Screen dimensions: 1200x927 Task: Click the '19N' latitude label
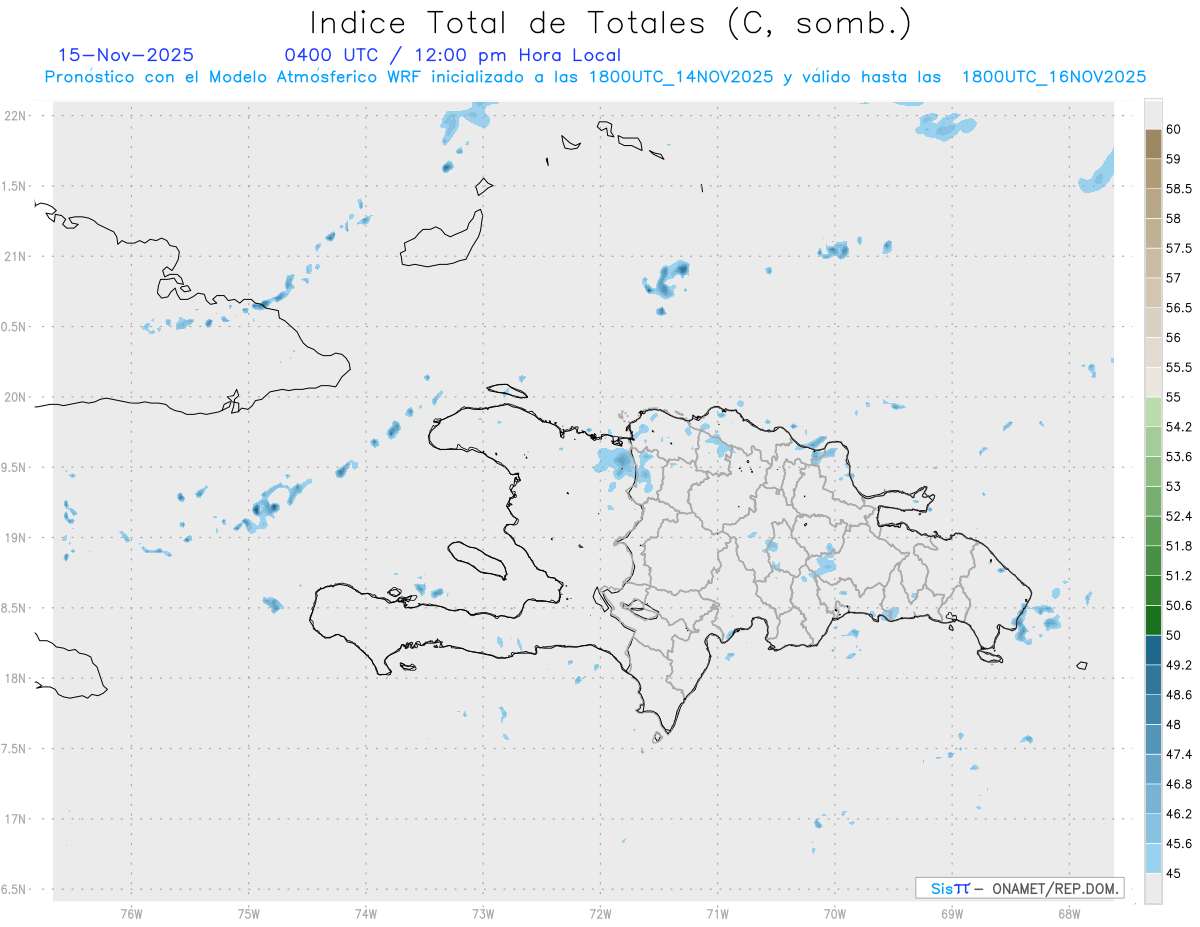[15, 538]
